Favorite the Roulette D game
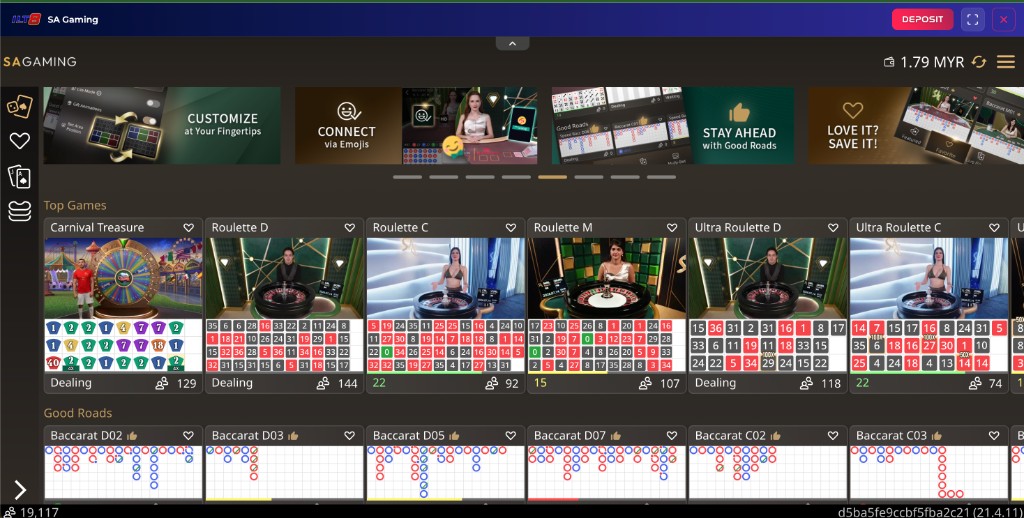Viewport: 1024px width, 518px height. pyautogui.click(x=350, y=227)
